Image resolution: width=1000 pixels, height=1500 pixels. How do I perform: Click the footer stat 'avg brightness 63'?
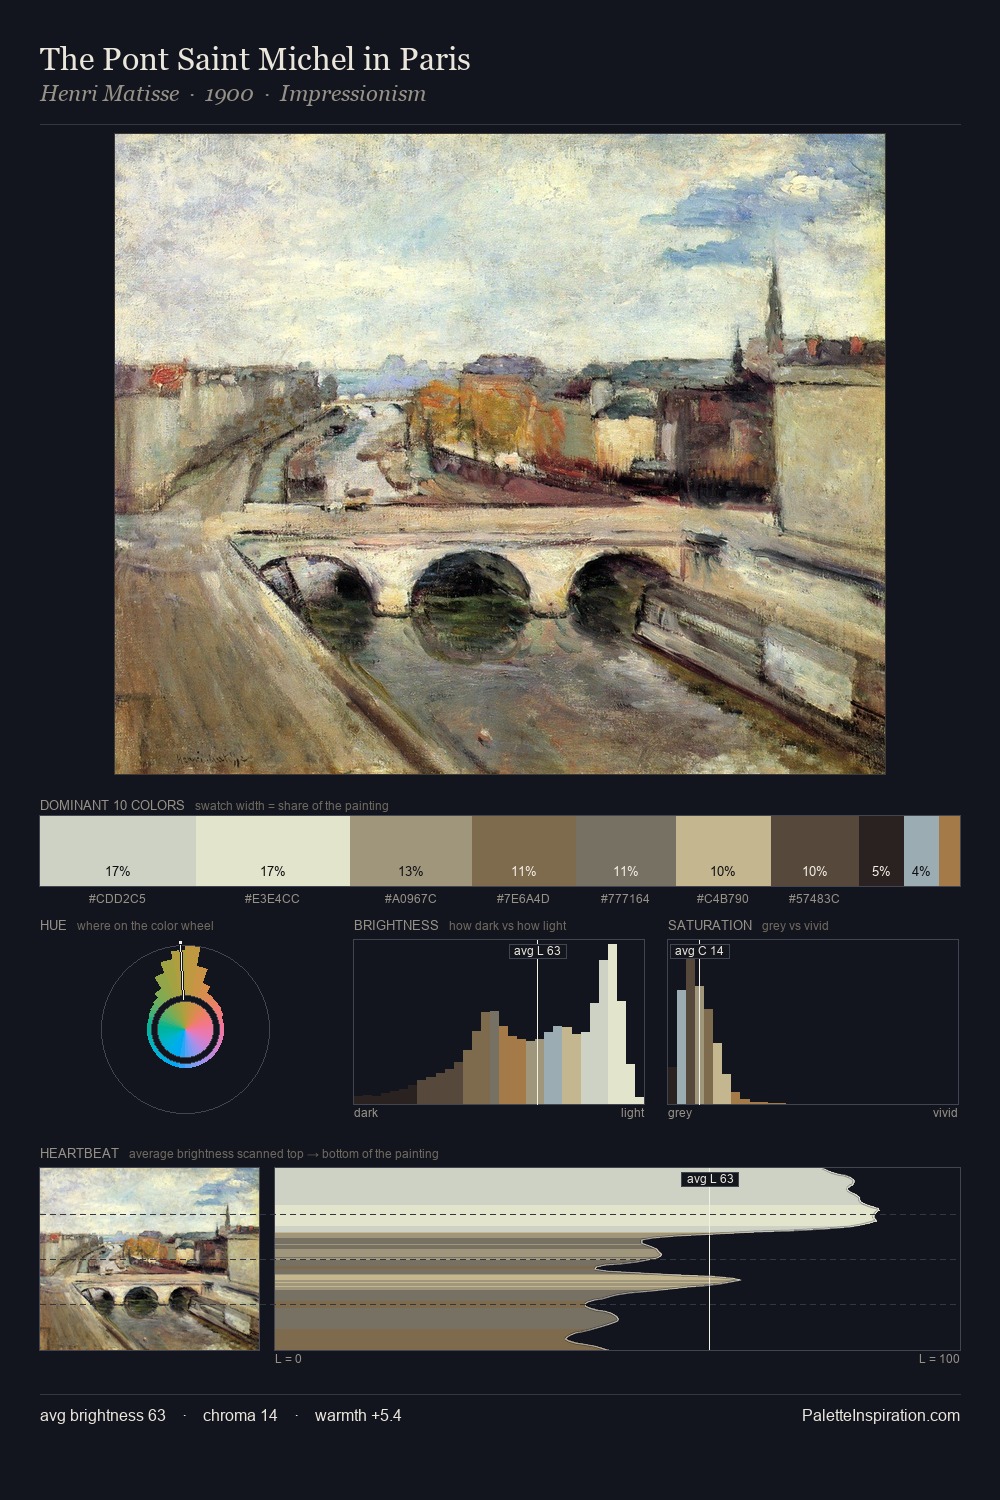click(103, 1416)
